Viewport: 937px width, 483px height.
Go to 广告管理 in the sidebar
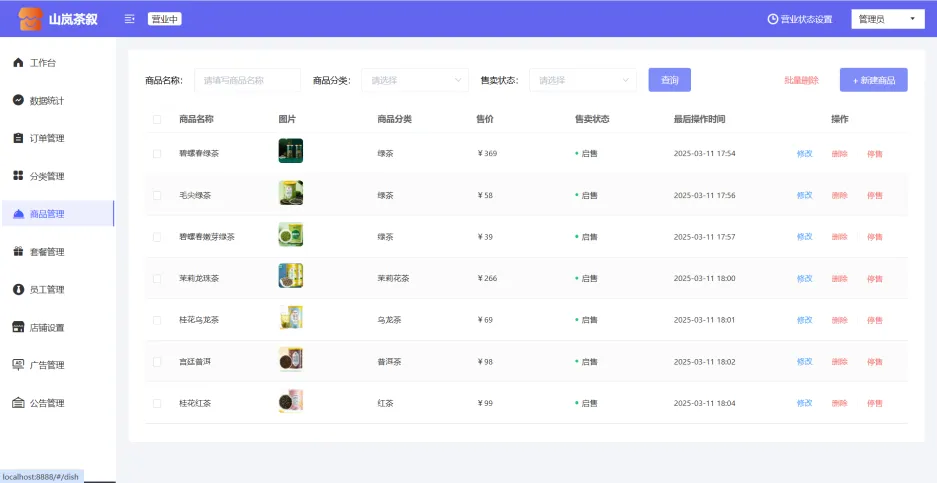tap(46, 365)
